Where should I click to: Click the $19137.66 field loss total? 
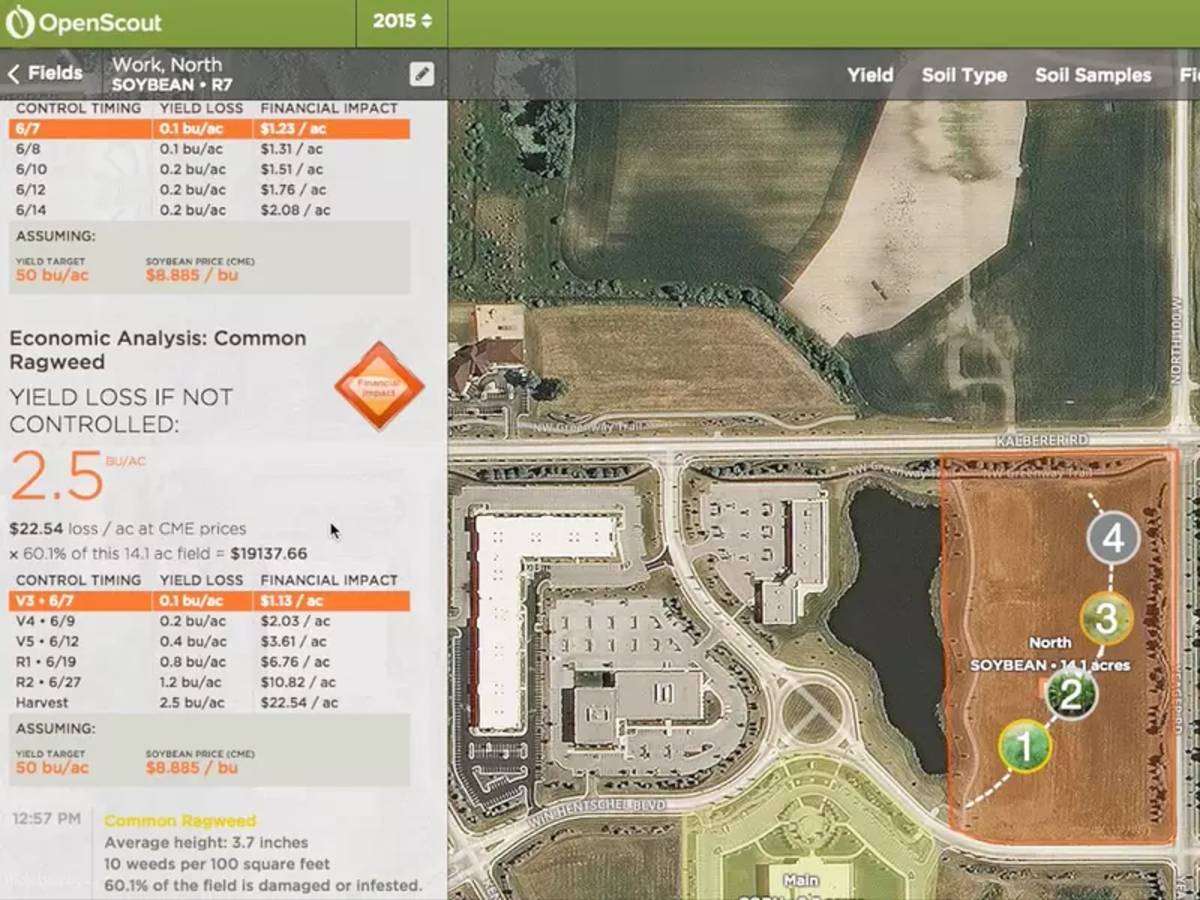268,553
